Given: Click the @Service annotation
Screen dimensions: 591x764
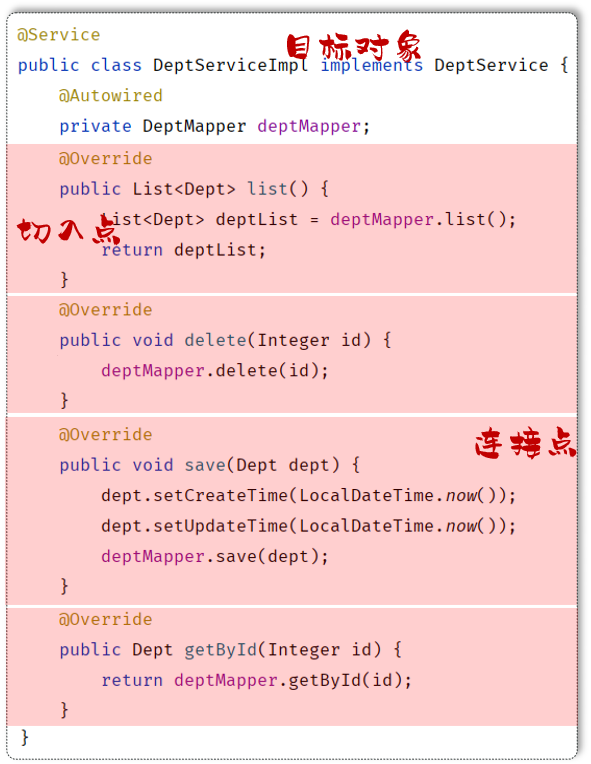Looking at the screenshot, I should click(x=58, y=35).
